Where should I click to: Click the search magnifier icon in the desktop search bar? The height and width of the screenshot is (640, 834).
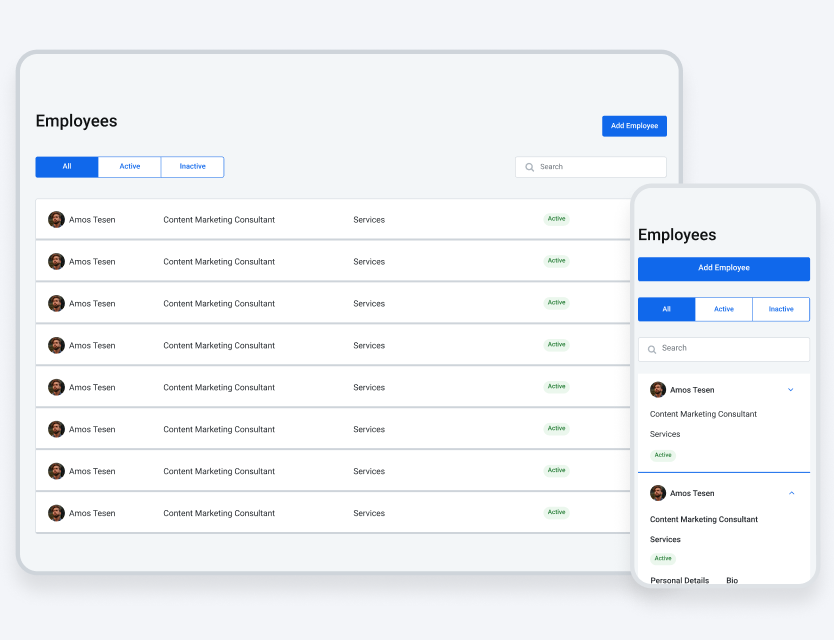pos(529,167)
